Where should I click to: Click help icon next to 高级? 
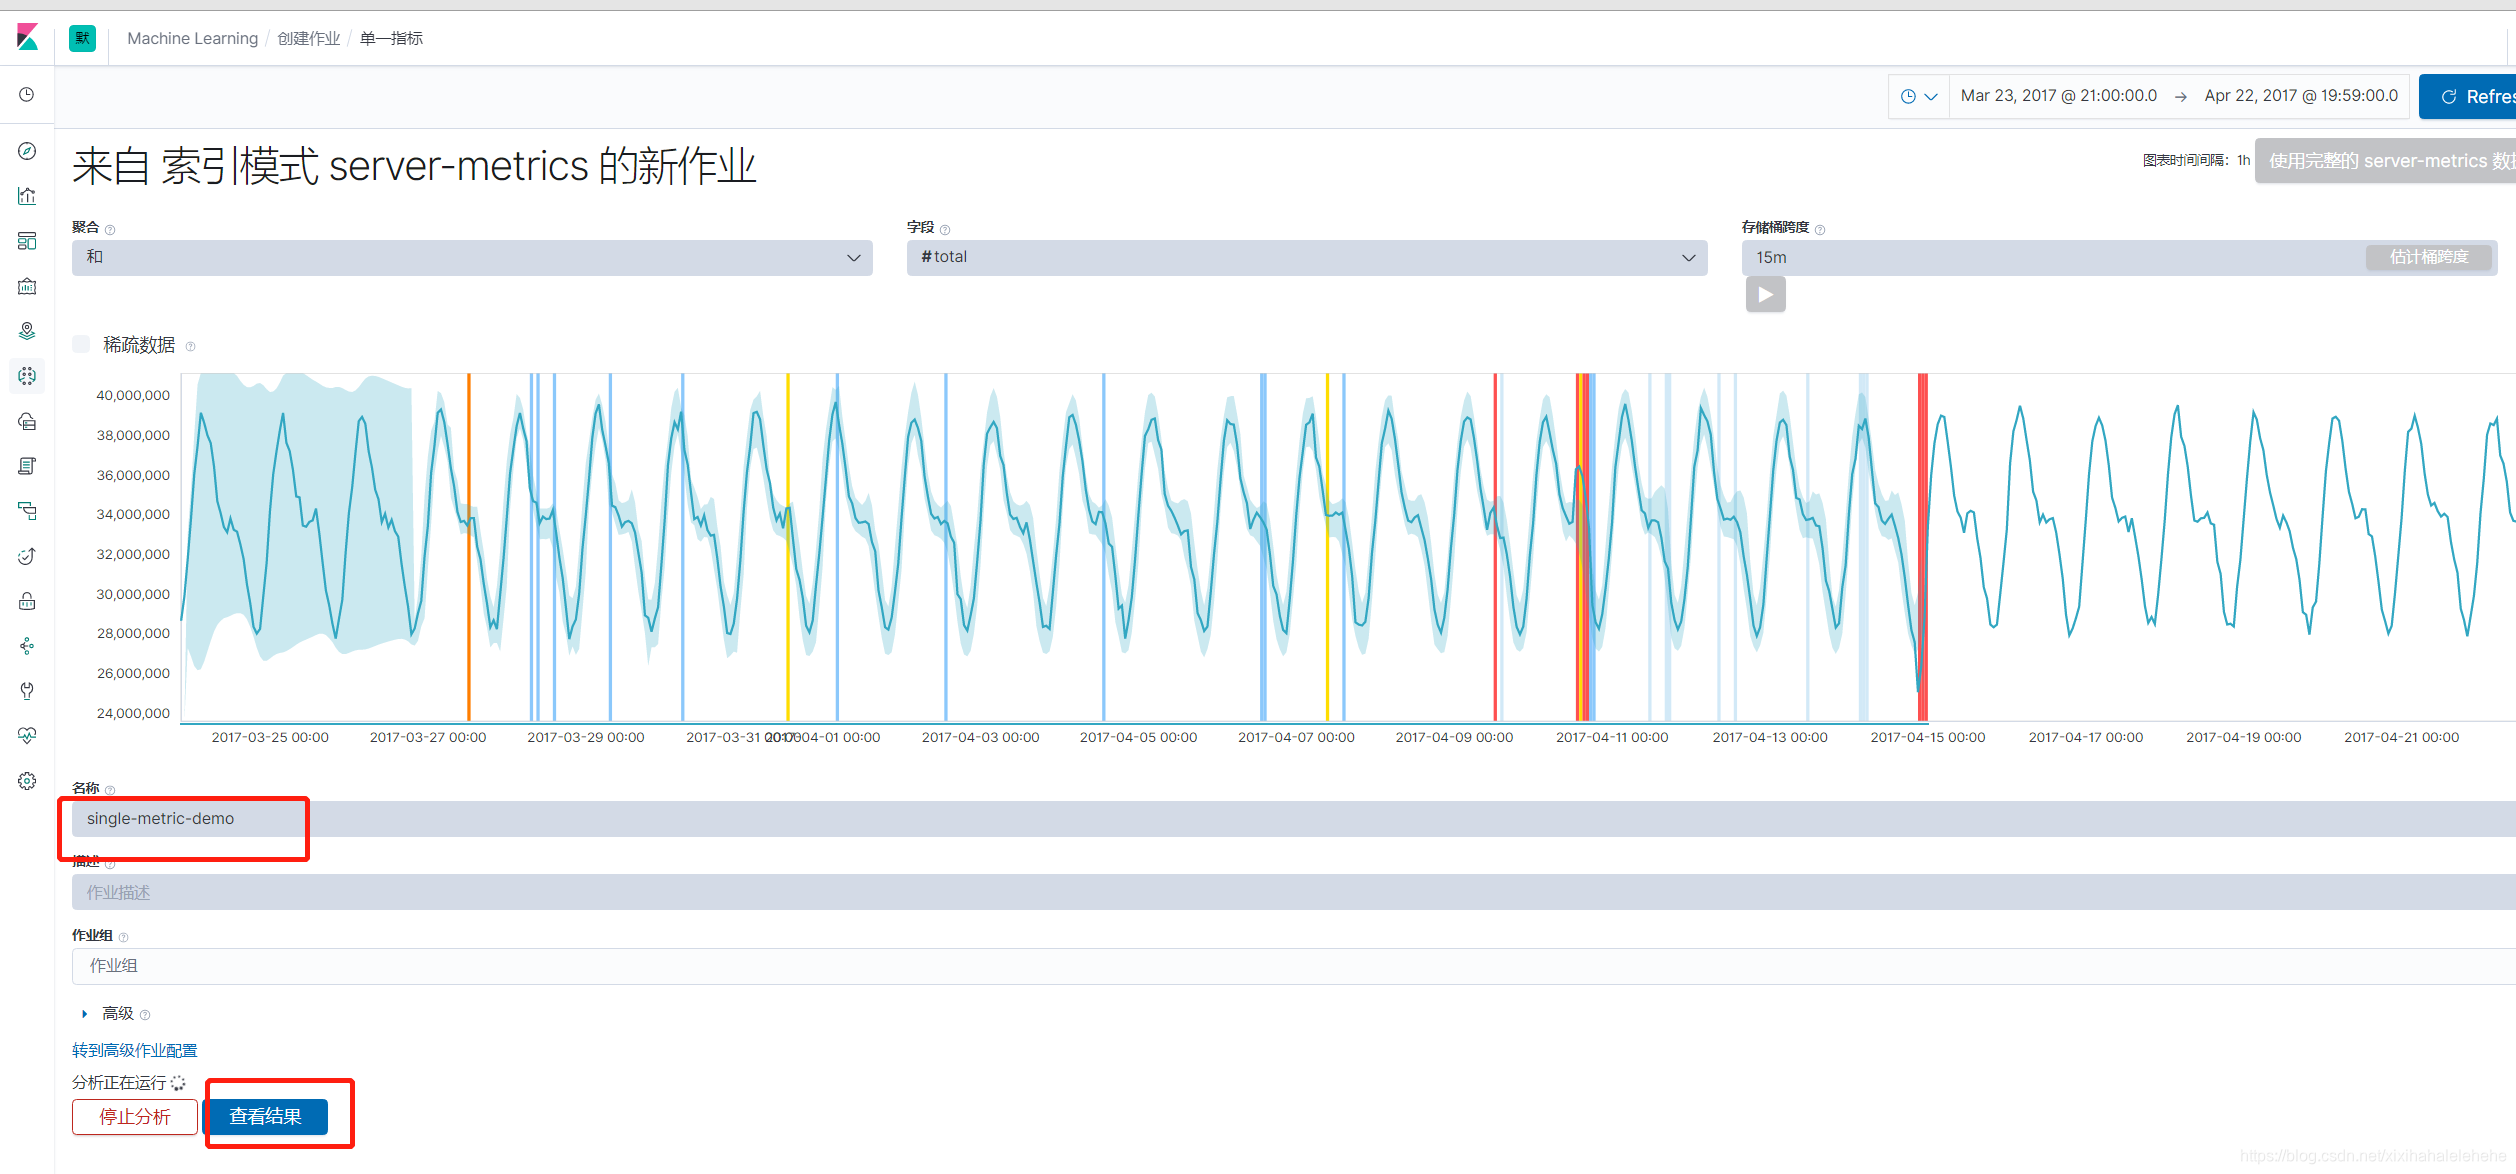click(x=145, y=1015)
